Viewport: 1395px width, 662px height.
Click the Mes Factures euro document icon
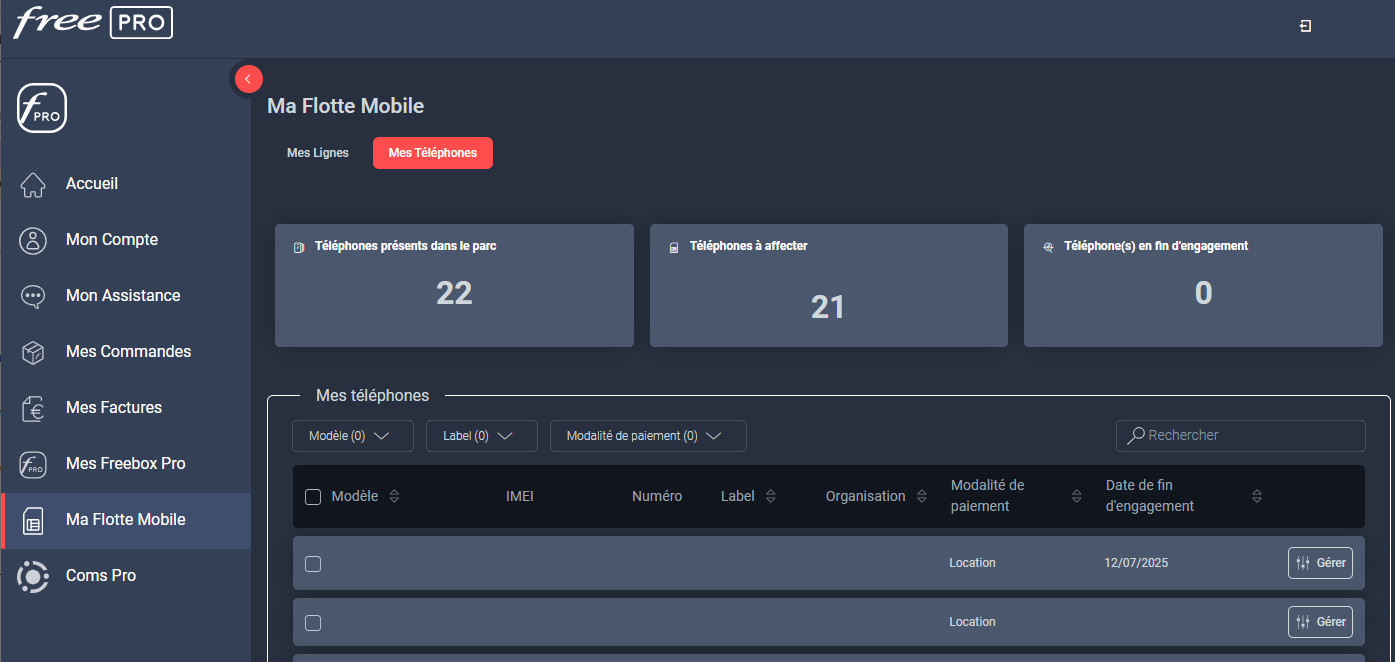(x=33, y=408)
